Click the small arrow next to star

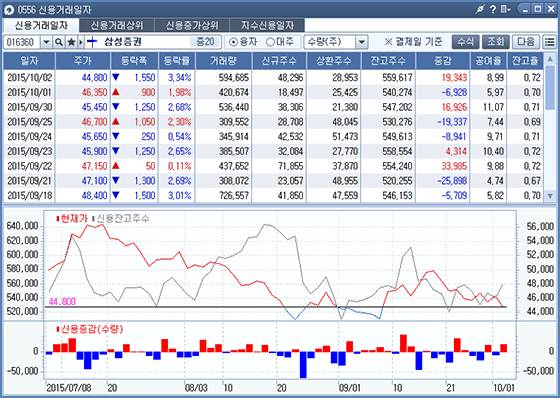[81, 42]
